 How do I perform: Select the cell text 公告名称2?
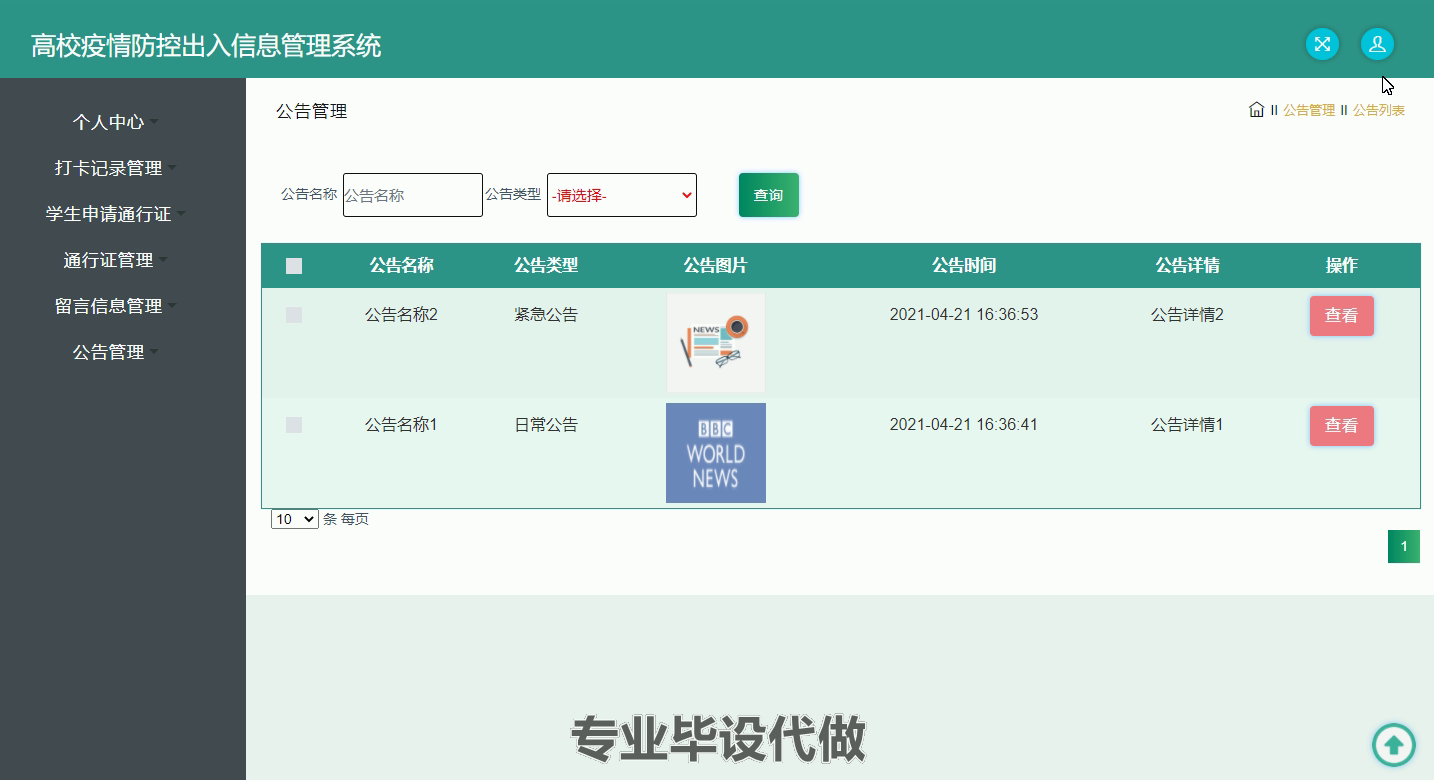click(401, 315)
